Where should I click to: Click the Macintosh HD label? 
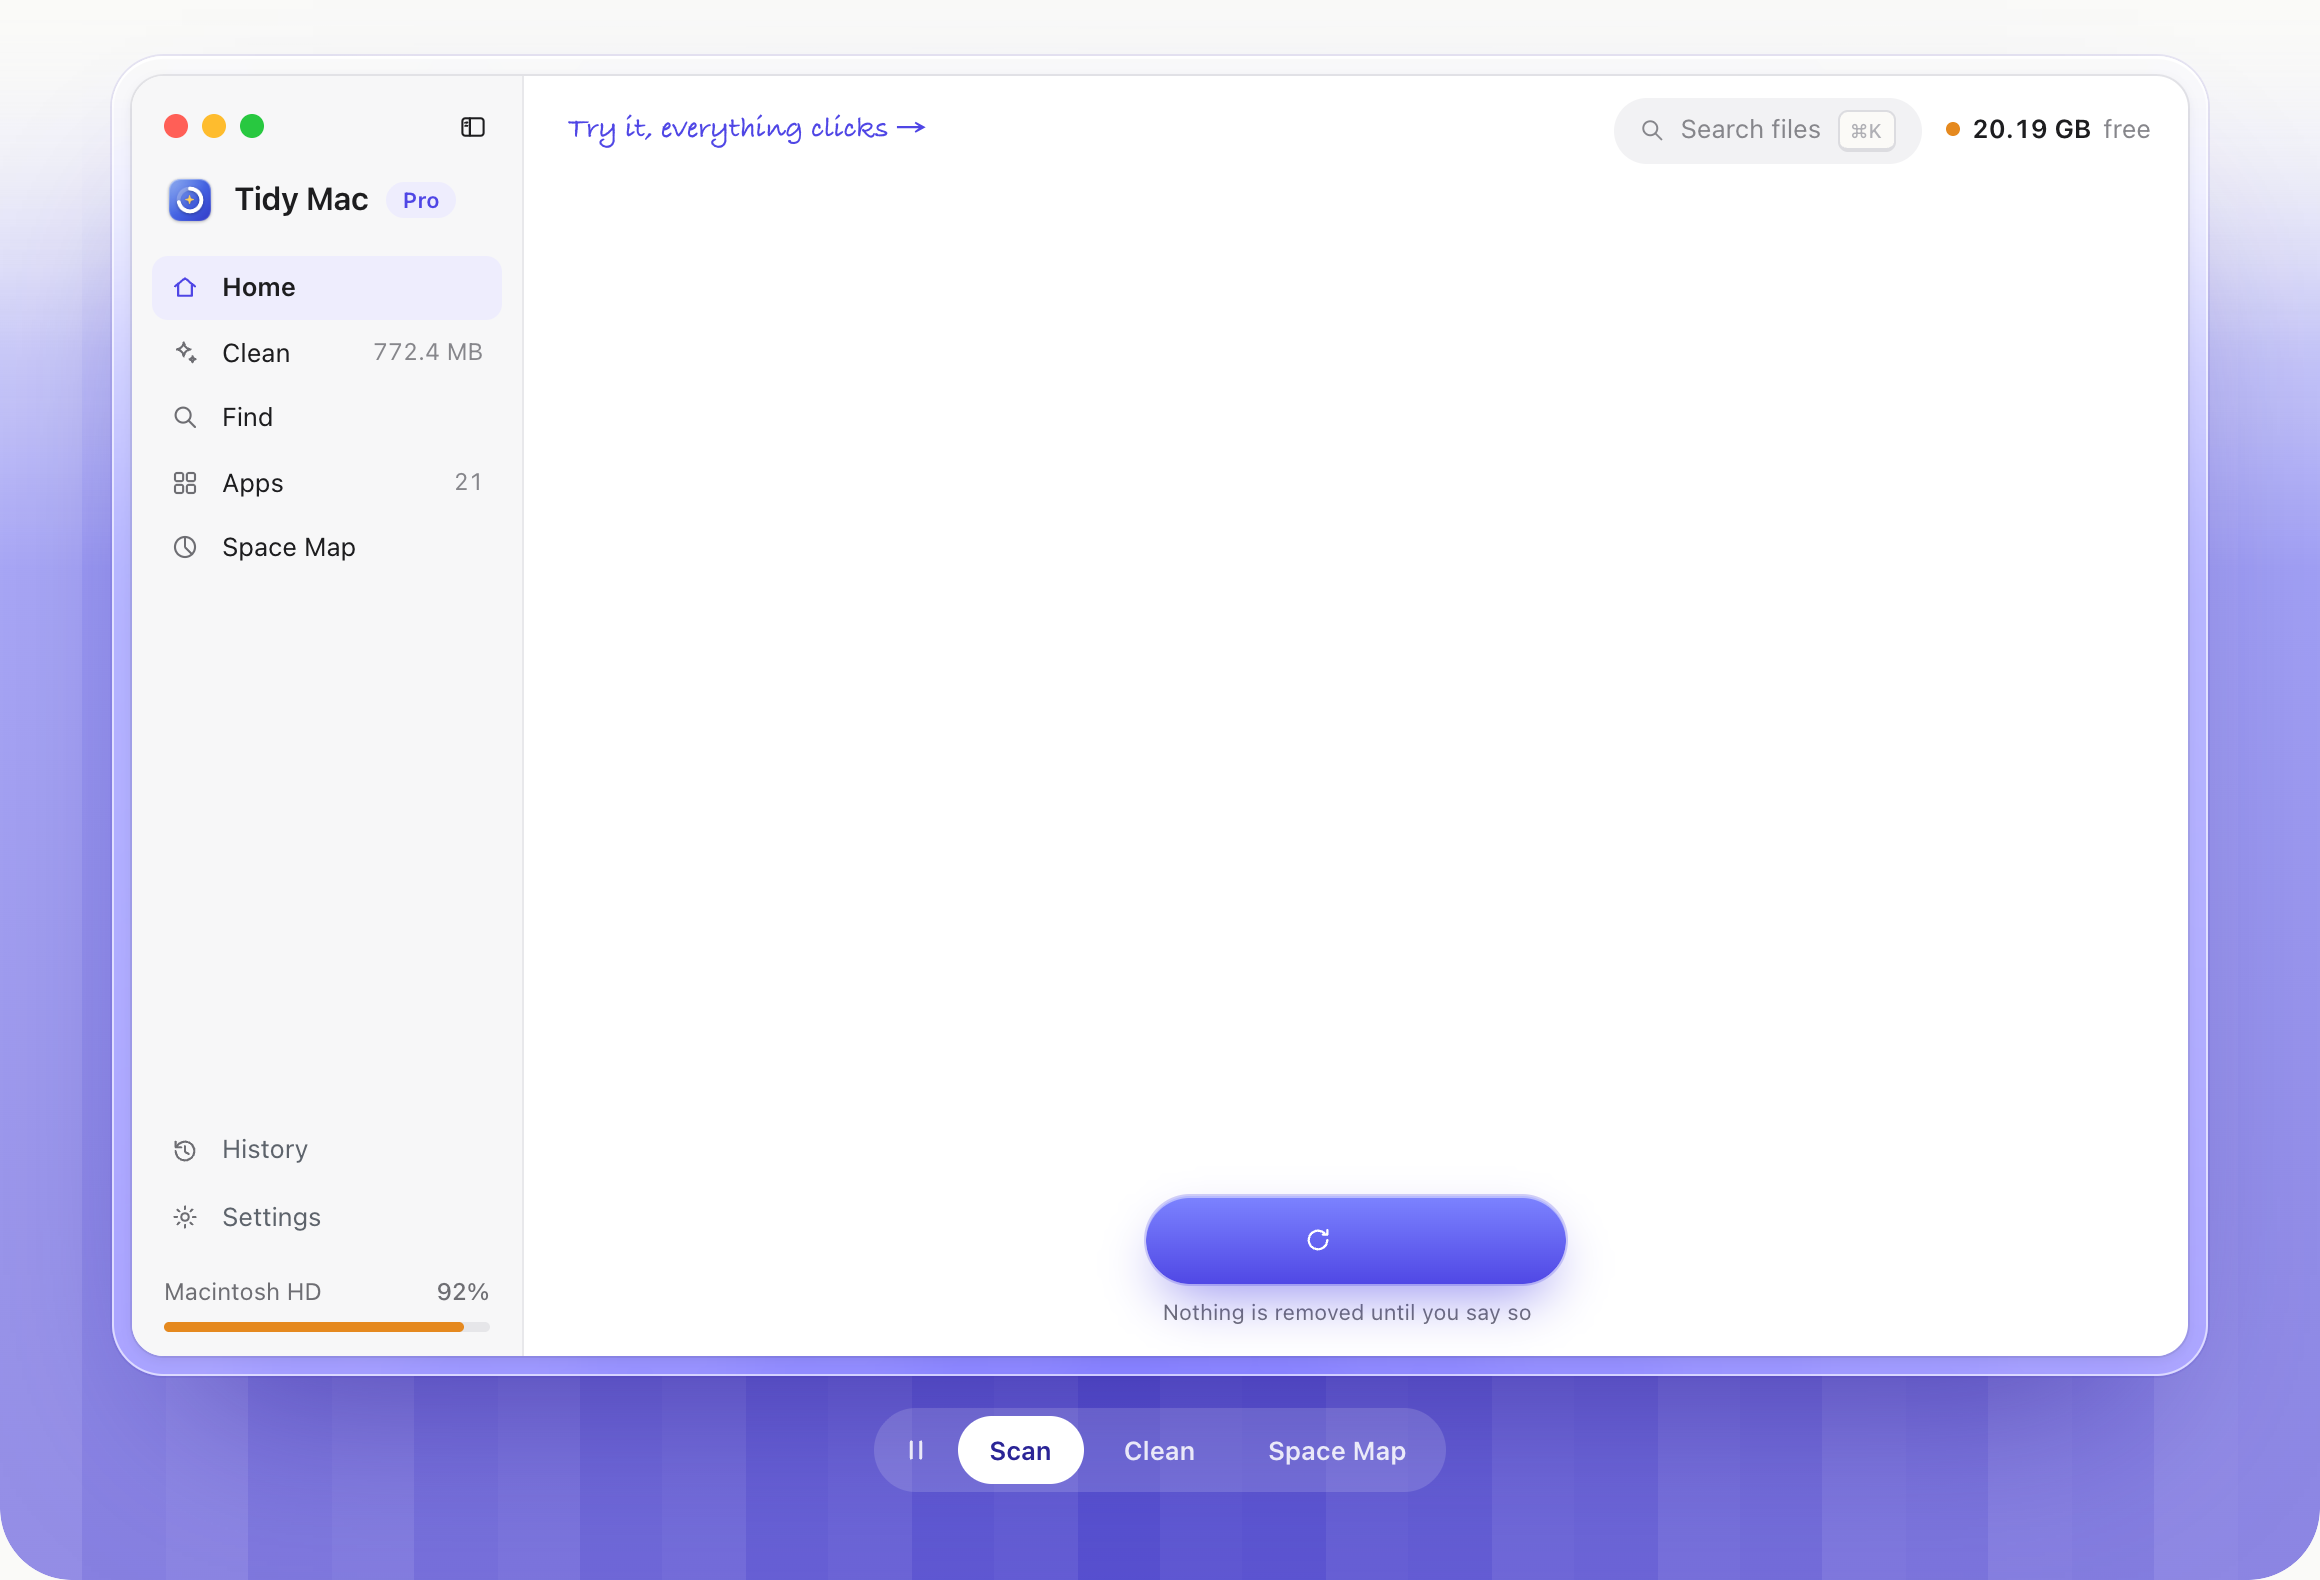click(x=243, y=1292)
